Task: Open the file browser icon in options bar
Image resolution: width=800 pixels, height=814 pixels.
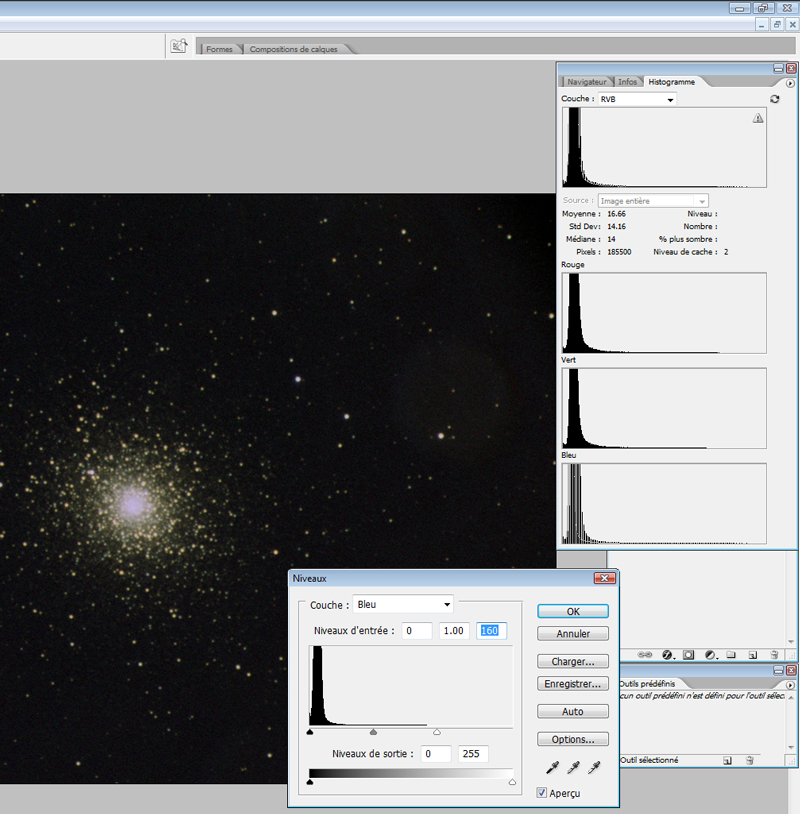Action: [x=179, y=46]
